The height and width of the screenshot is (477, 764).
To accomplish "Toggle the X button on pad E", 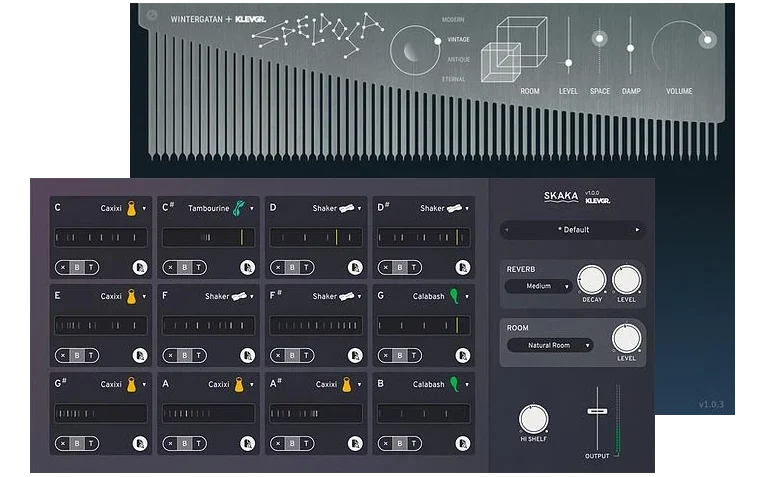I will pyautogui.click(x=63, y=356).
